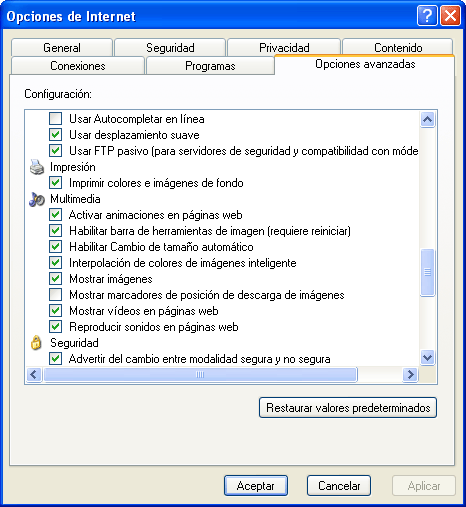
Task: Uncheck Usar desplazamiento suave
Action: pyautogui.click(x=55, y=134)
